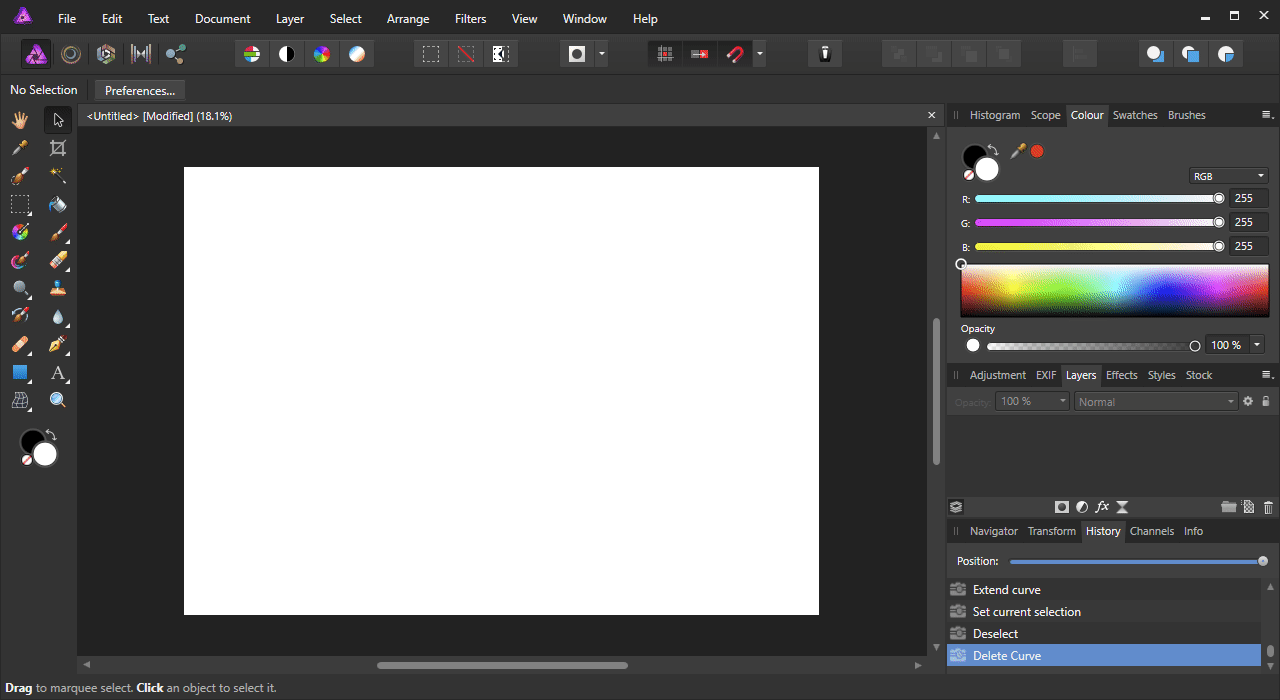Image resolution: width=1280 pixels, height=700 pixels.
Task: Lock the current layer with the padlock
Action: coord(1266,401)
